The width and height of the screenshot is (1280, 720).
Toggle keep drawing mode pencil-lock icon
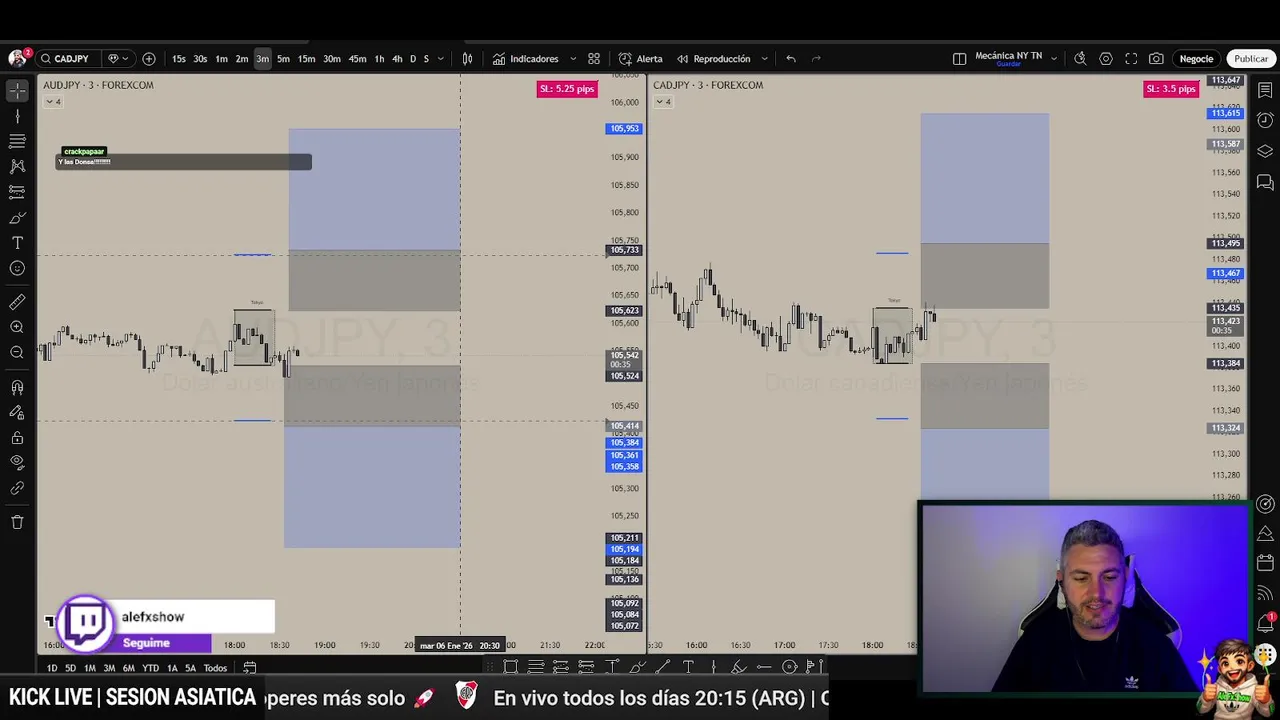[17, 412]
